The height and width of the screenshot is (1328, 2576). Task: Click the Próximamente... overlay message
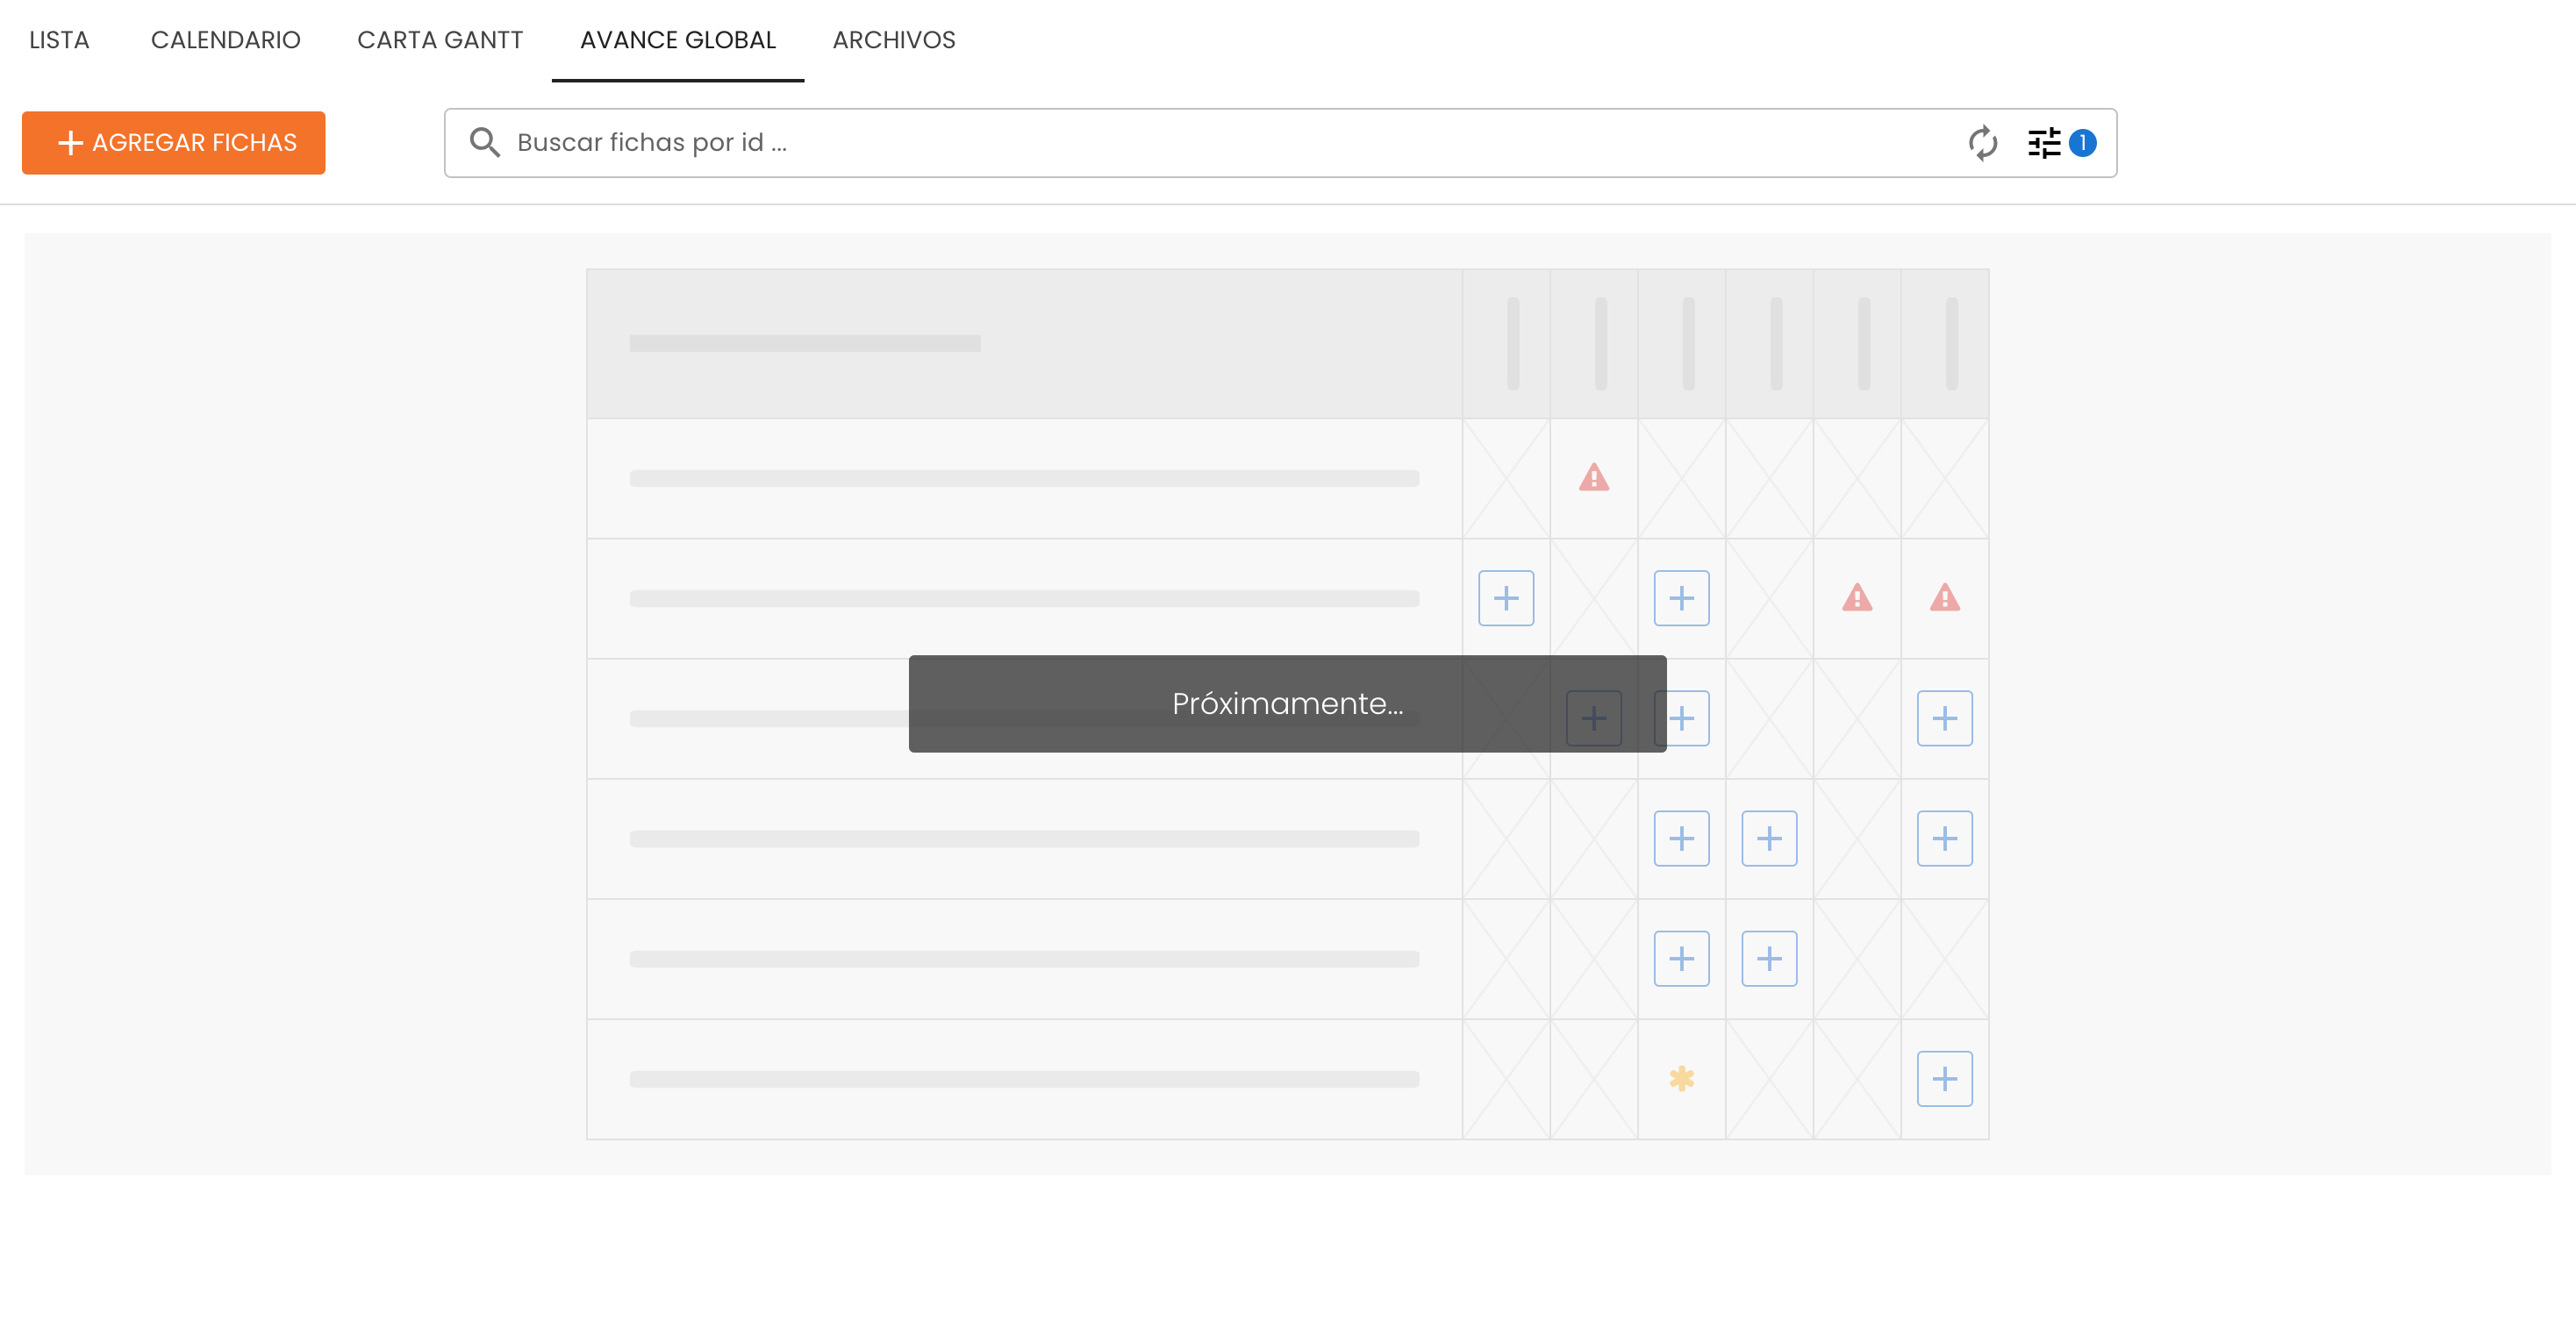[1287, 704]
